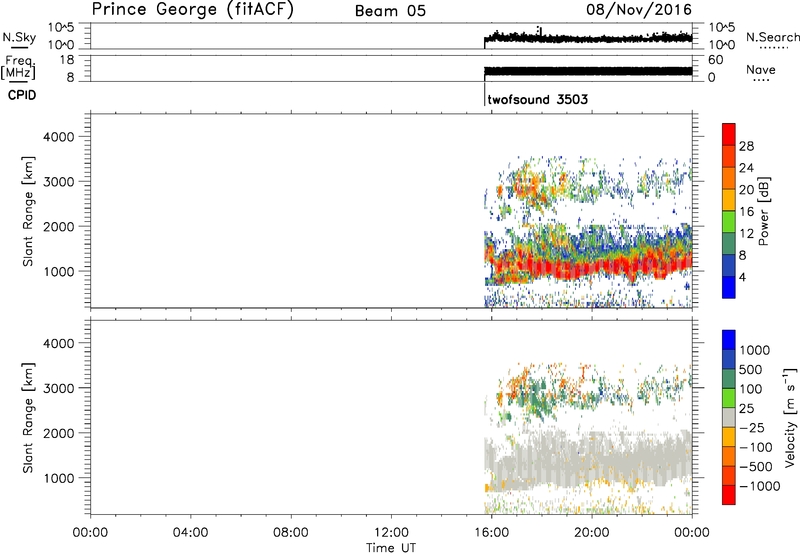800x554 pixels.
Task: Click the 'Velocity [m s-1]' colorbar label
Action: (x=790, y=417)
